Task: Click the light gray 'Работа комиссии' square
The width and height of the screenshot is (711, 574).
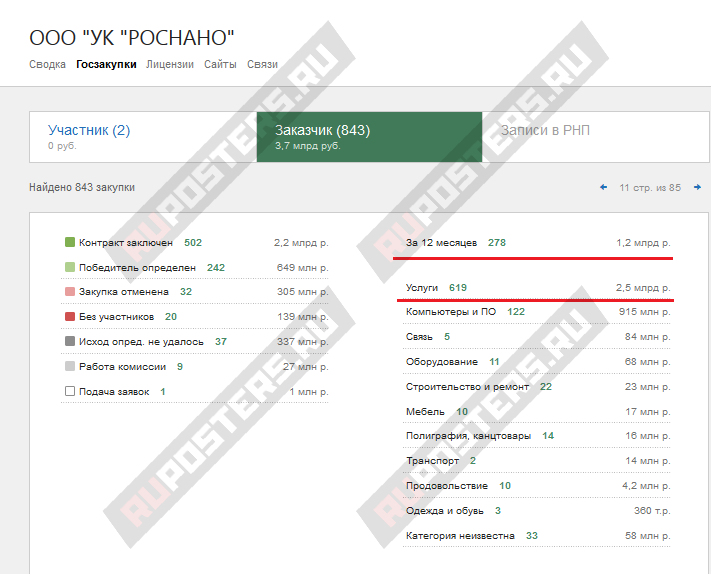Action: [x=70, y=366]
